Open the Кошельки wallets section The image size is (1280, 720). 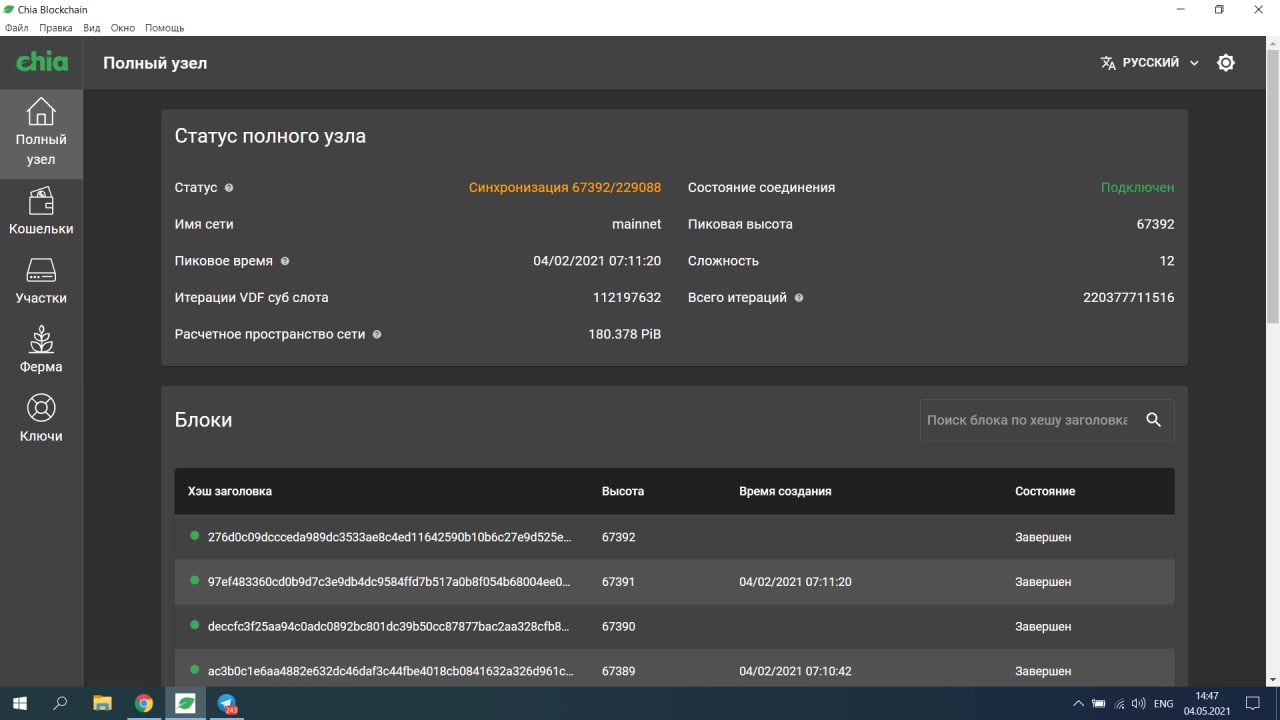(41, 211)
